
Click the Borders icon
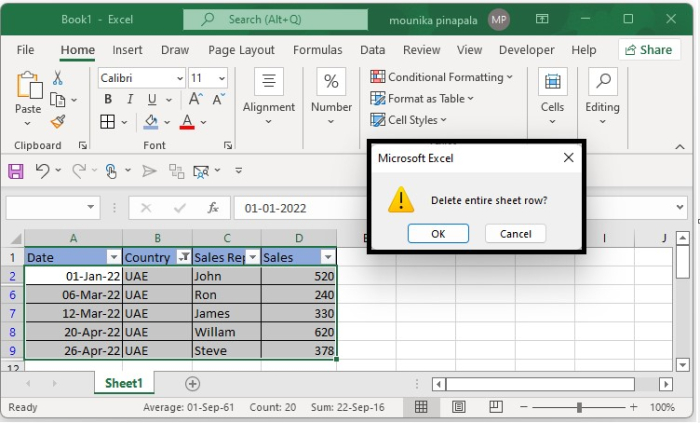pos(108,122)
